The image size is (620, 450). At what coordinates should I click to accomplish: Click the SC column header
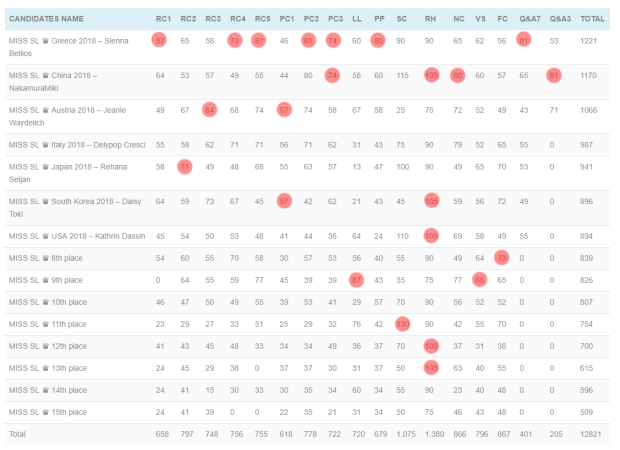click(x=402, y=19)
